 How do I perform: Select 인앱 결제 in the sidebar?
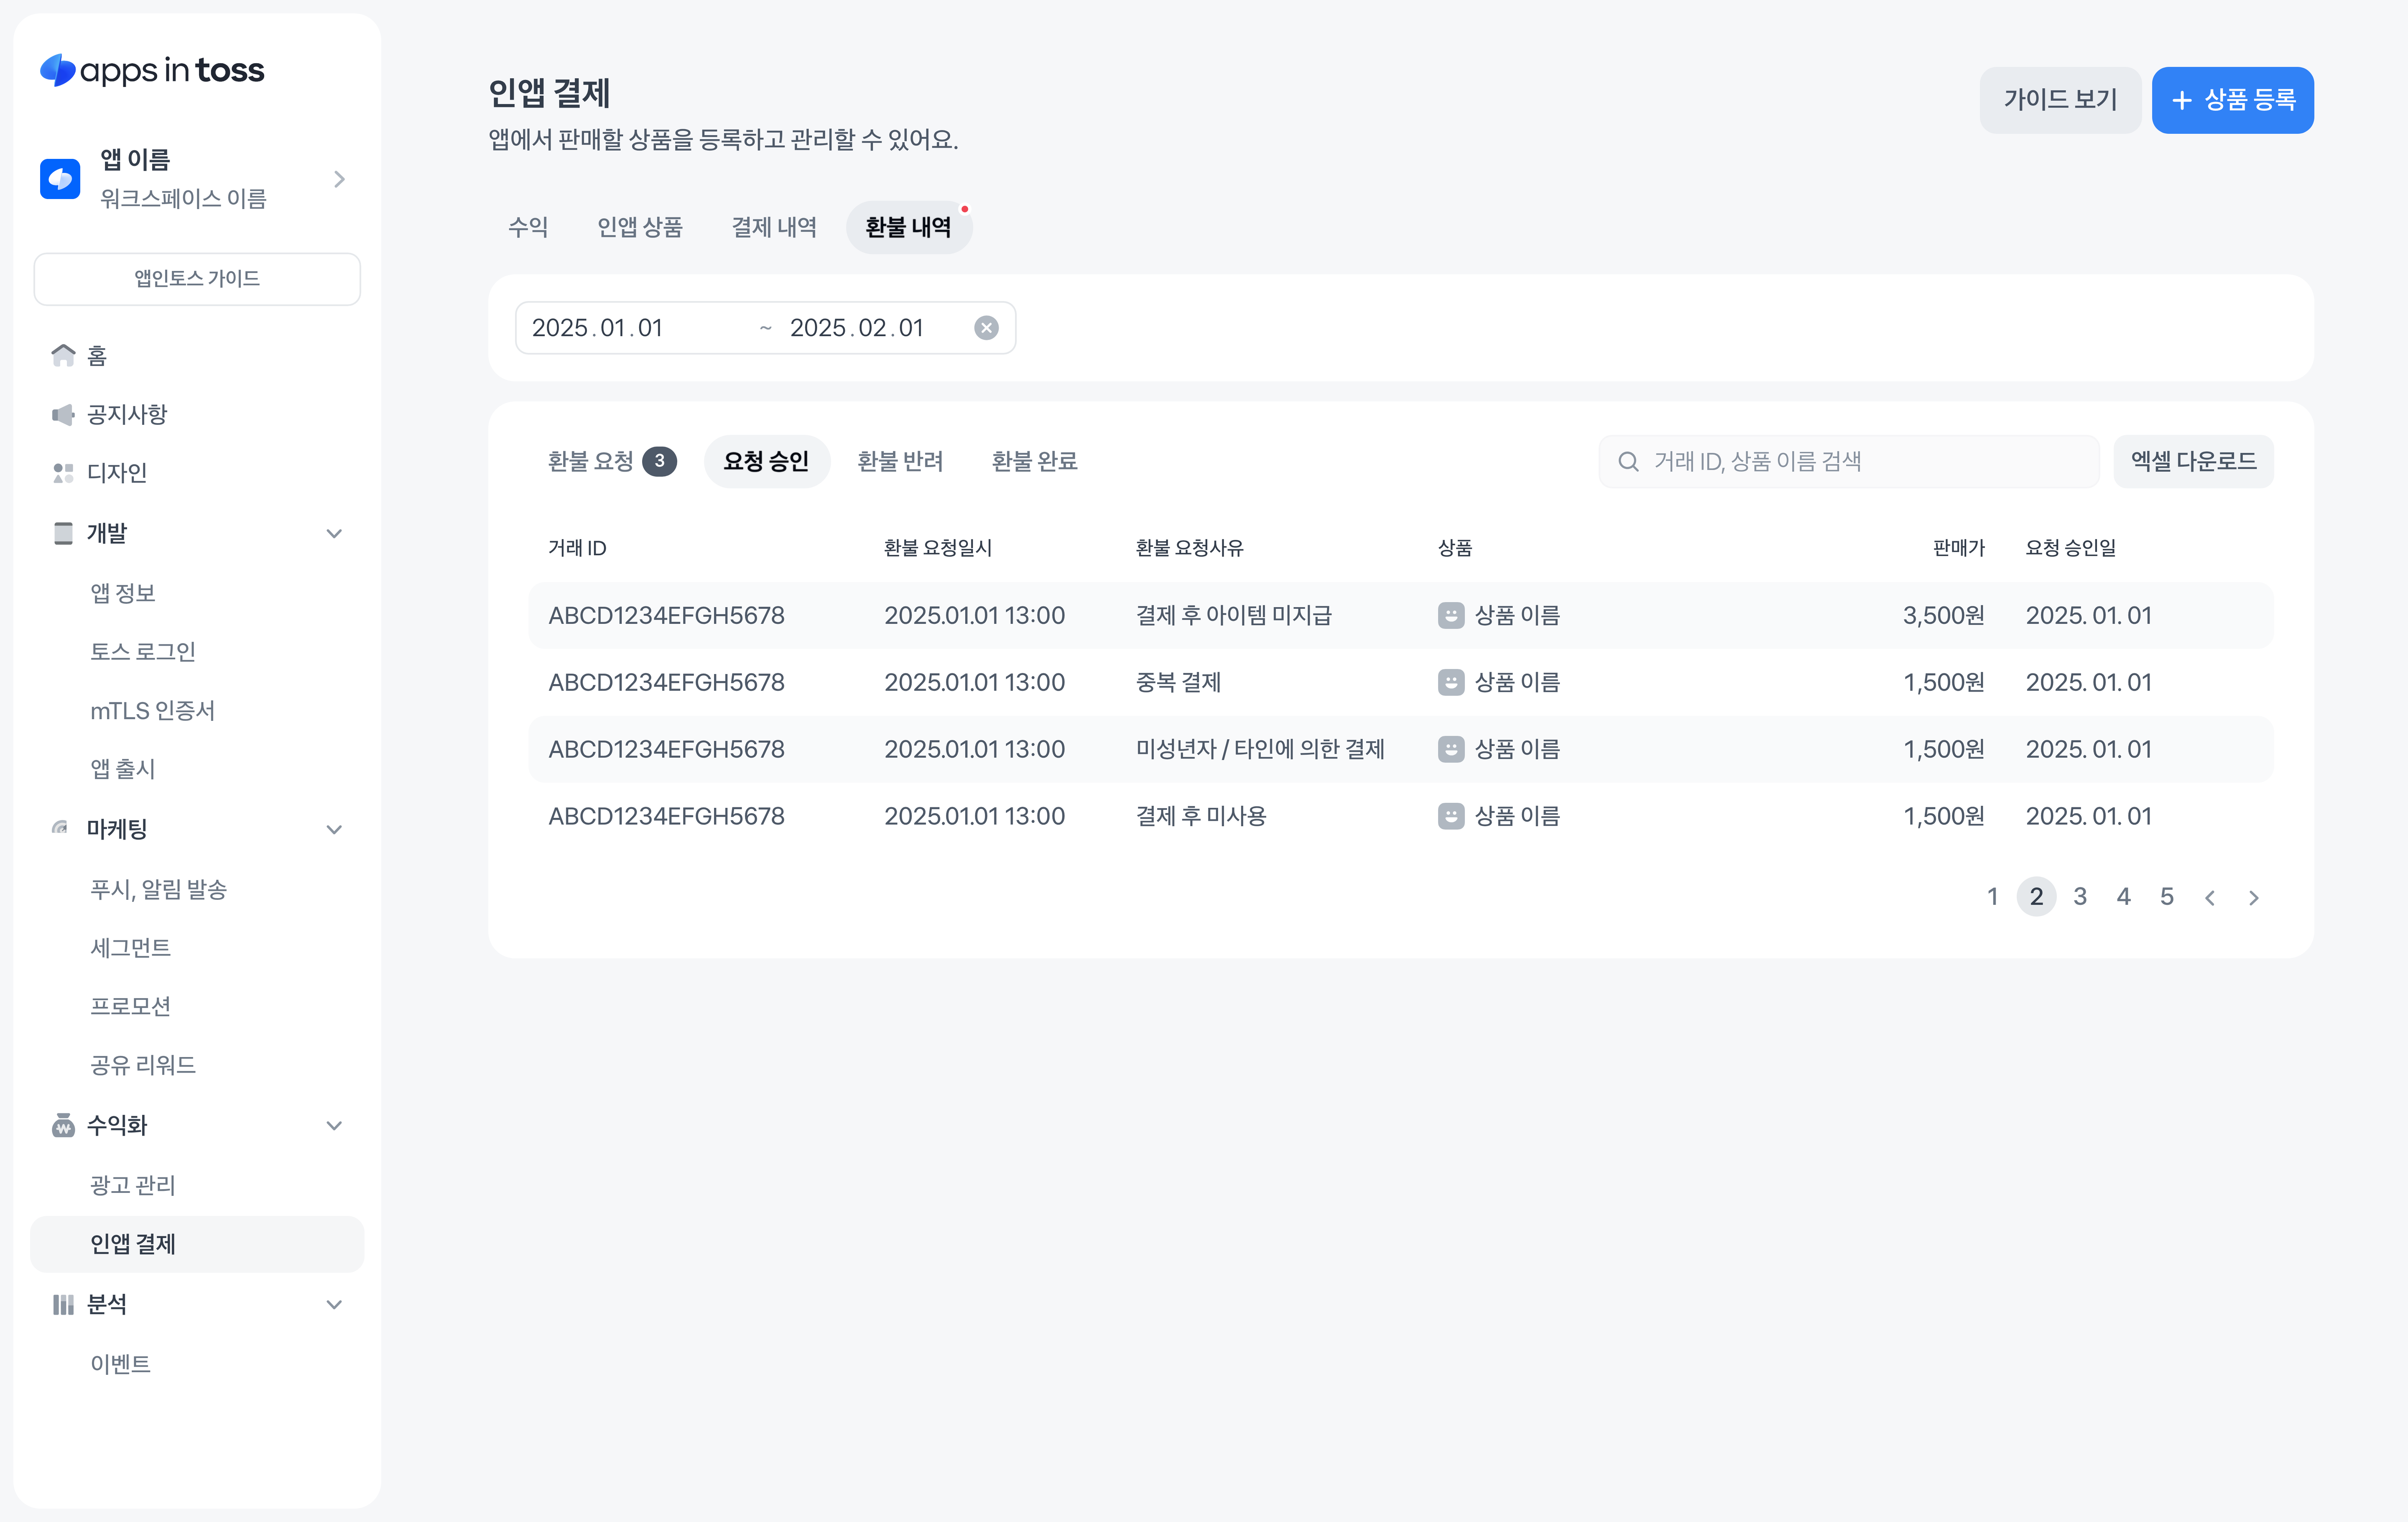197,1243
